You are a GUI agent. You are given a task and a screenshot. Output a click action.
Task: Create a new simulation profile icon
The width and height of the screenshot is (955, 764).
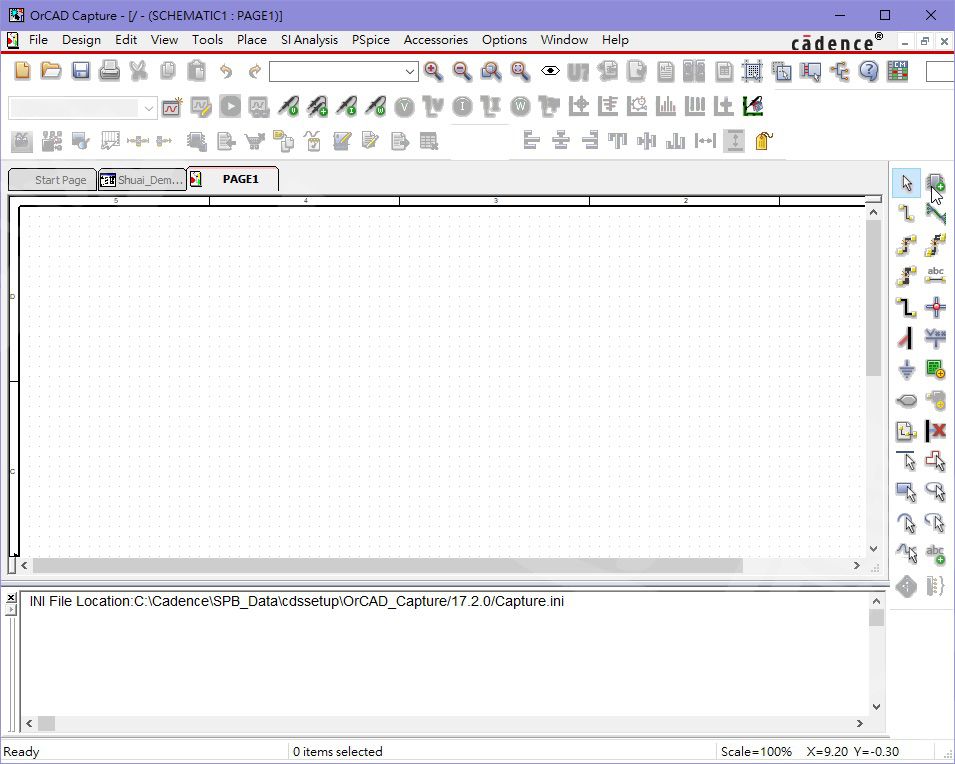pos(172,107)
